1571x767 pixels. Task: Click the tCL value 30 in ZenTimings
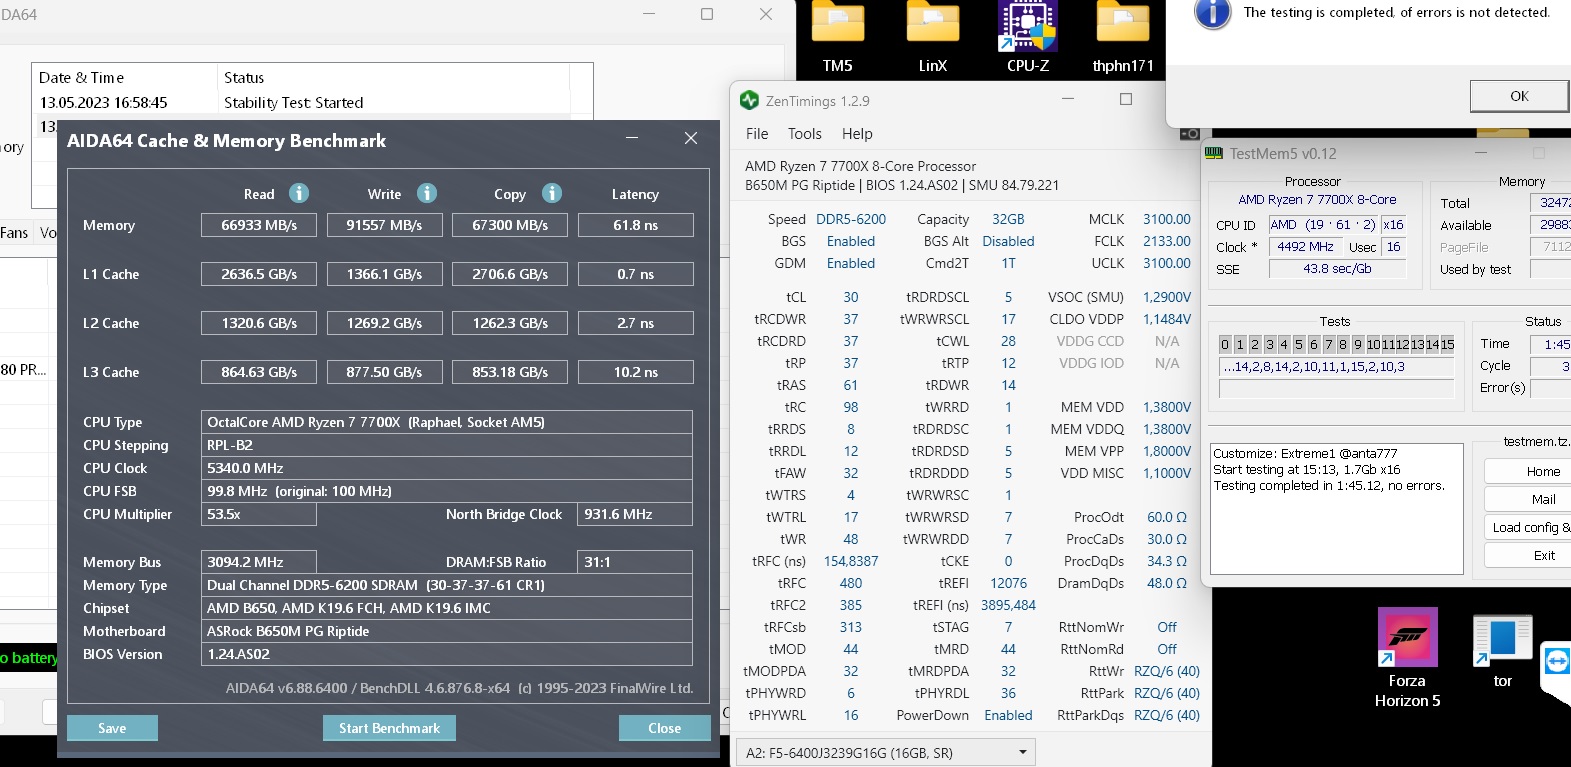[x=851, y=297]
